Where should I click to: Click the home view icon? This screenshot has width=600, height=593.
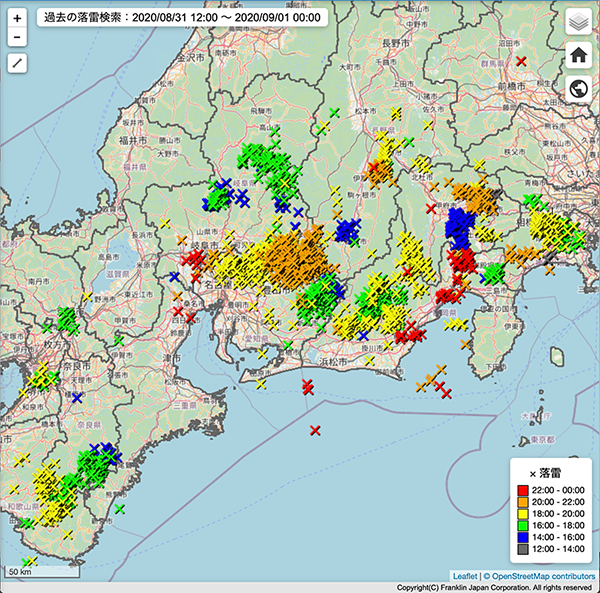[x=577, y=55]
